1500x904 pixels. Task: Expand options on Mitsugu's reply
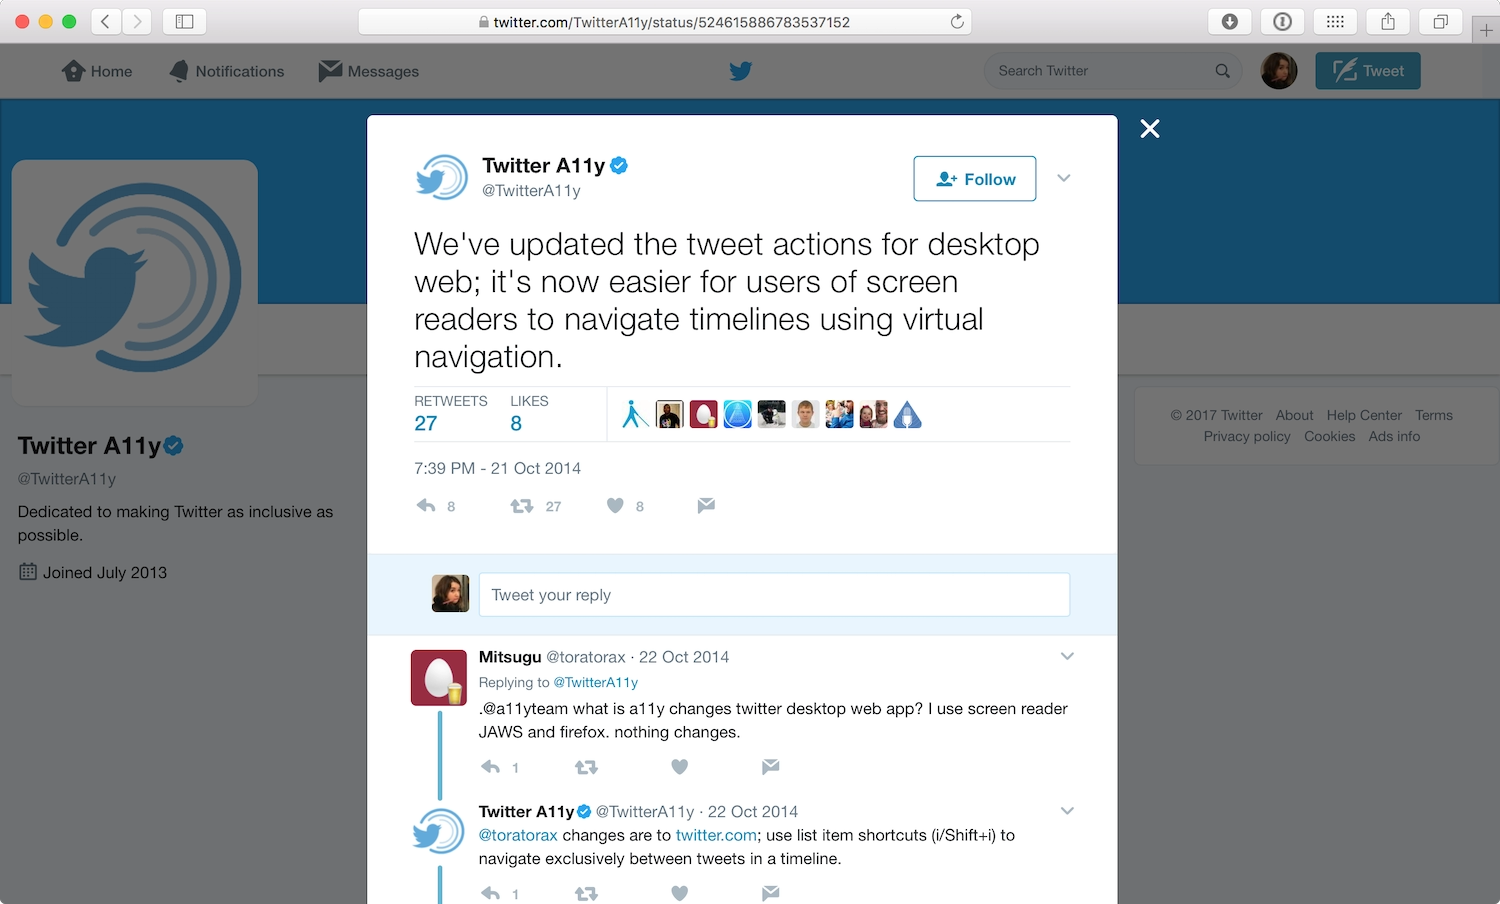tap(1067, 656)
